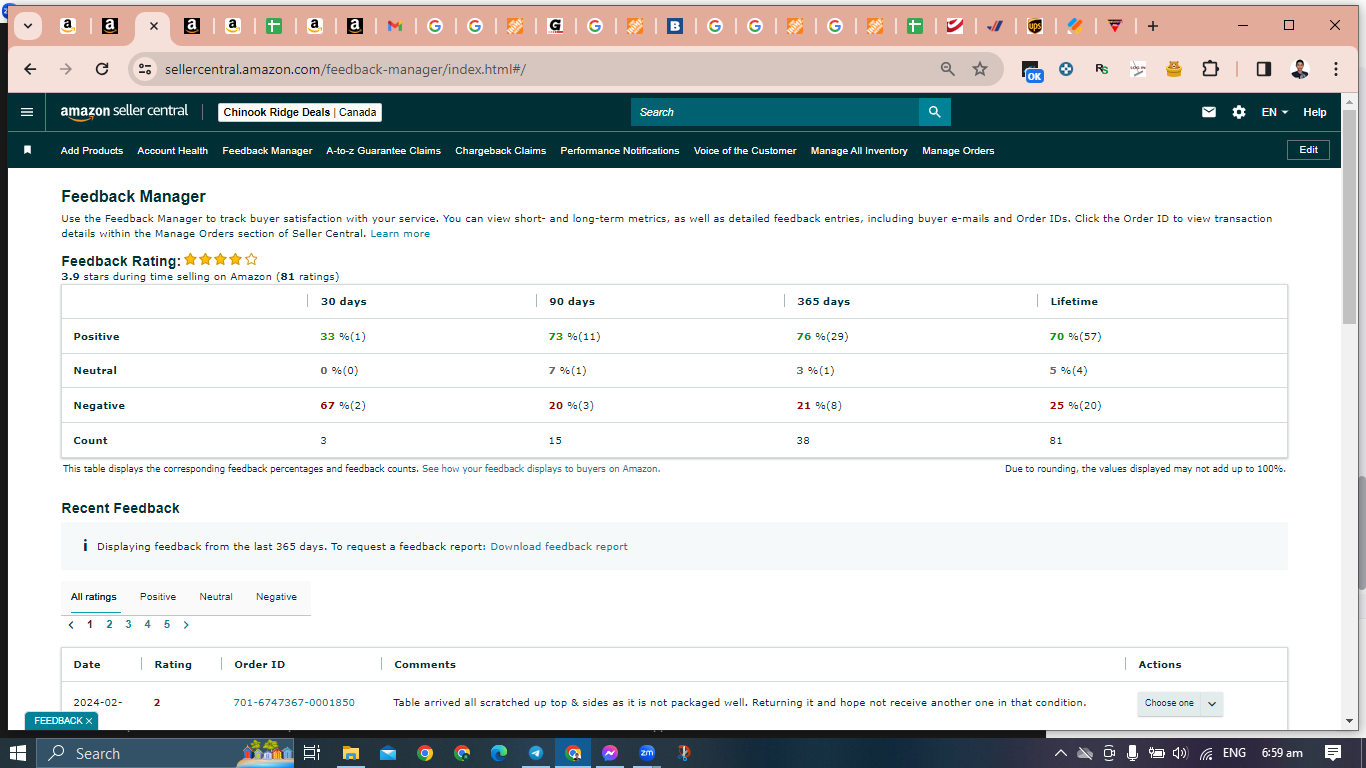Switch to the UPS browser tab
Image resolution: width=1366 pixels, height=768 pixels.
(x=1035, y=26)
